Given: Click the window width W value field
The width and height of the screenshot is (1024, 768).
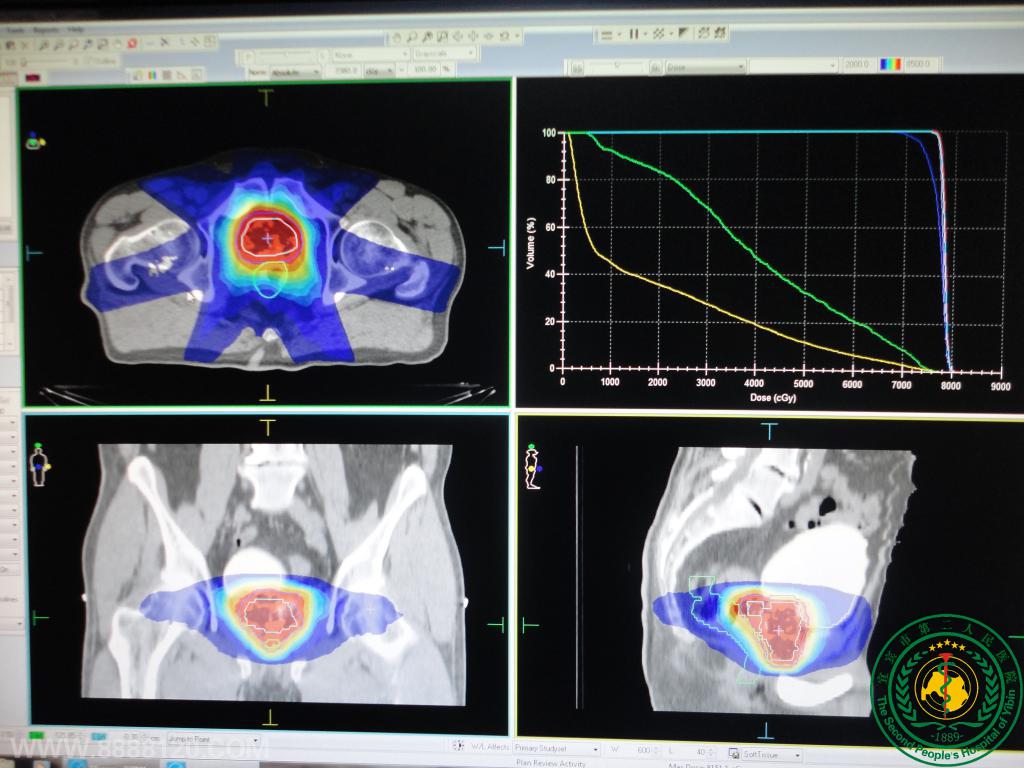Looking at the screenshot, I should [x=638, y=750].
